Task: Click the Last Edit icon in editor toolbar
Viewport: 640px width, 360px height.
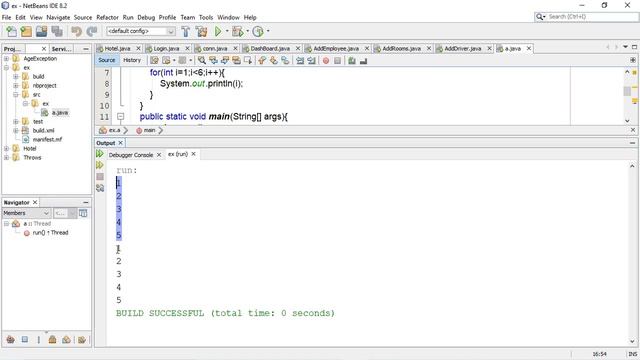Action: (154, 60)
